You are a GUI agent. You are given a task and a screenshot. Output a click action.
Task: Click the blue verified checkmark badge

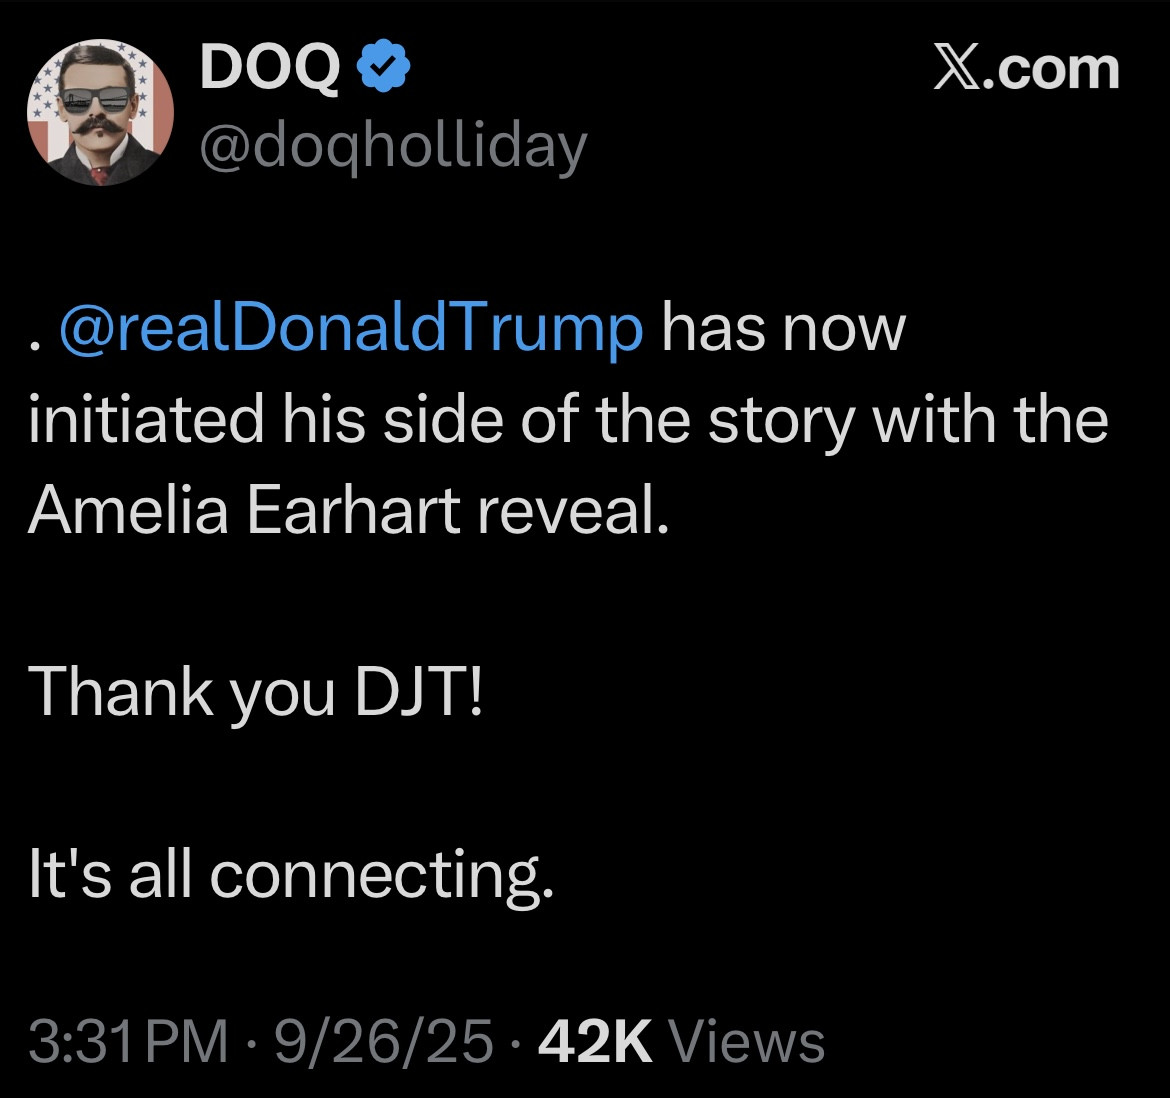tap(383, 69)
